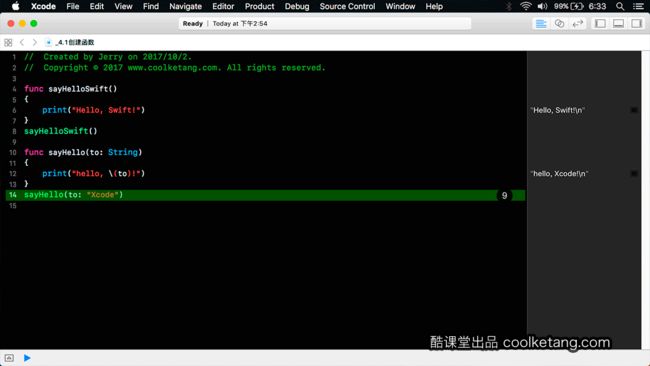Open the Apple menu
The height and width of the screenshot is (366, 650).
pyautogui.click(x=15, y=6)
